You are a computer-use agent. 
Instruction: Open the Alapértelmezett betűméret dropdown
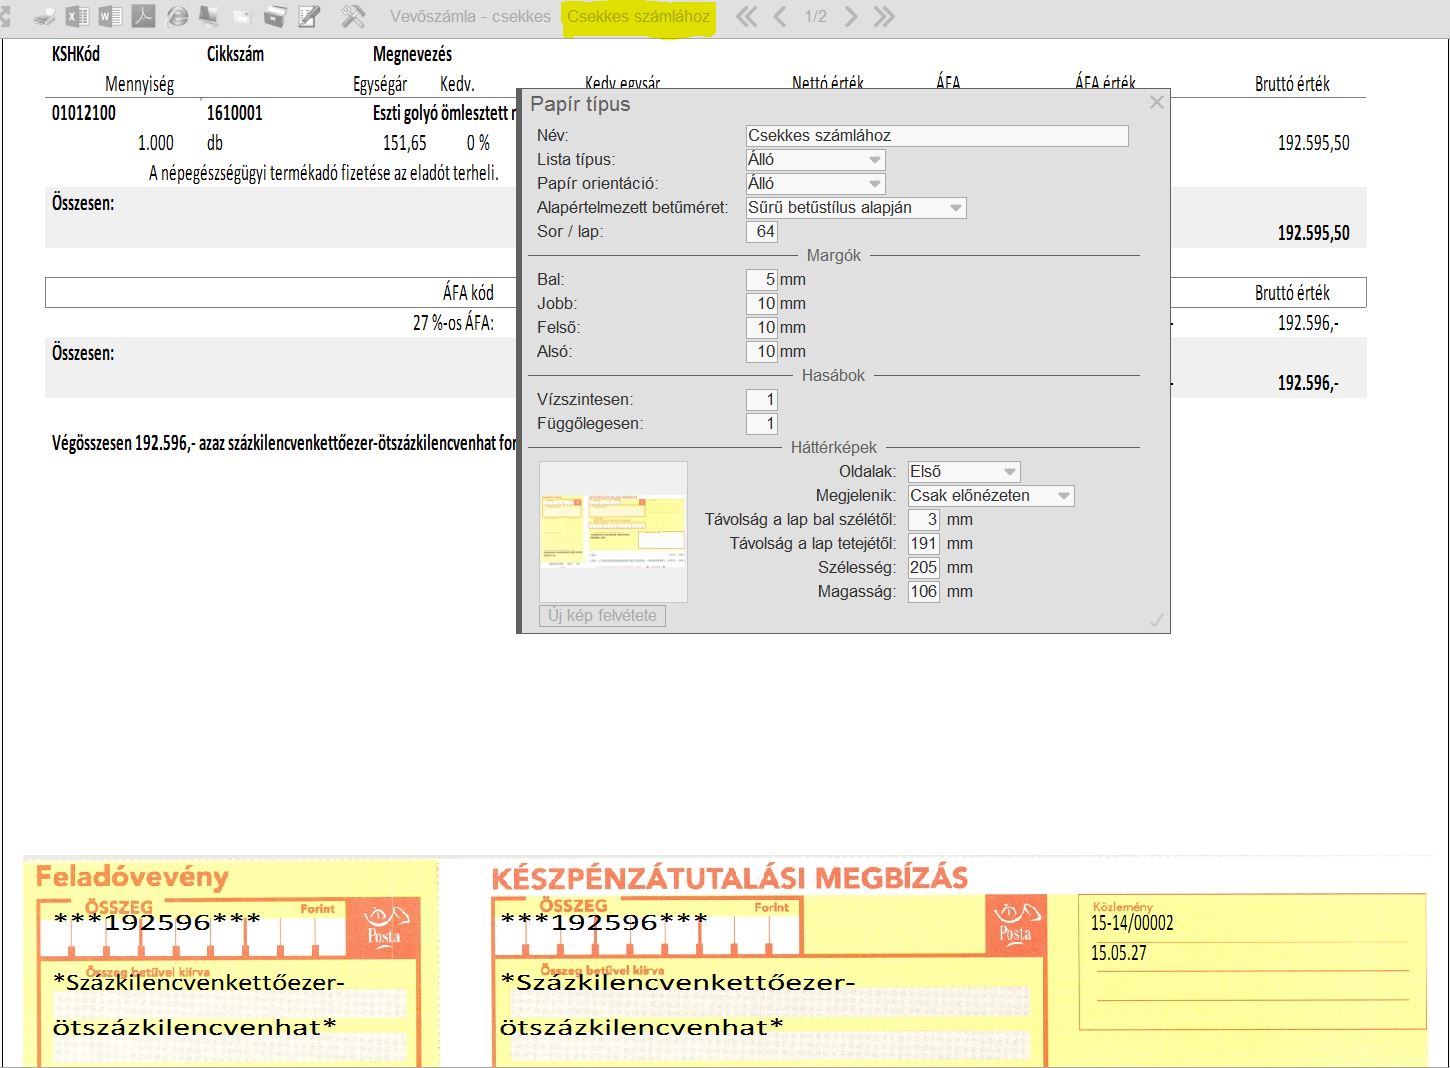coord(856,208)
